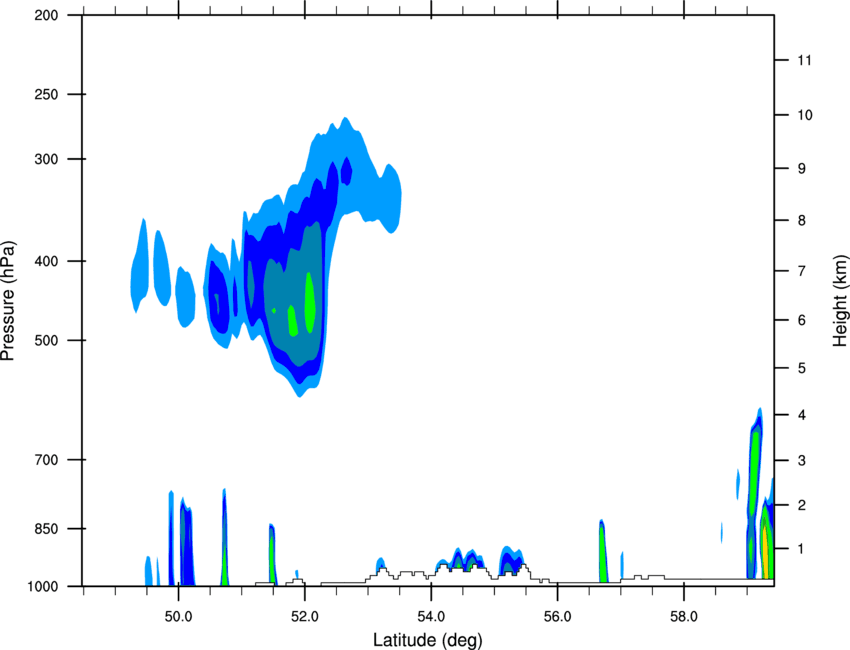Select the 250 pressure tick label

point(46,94)
